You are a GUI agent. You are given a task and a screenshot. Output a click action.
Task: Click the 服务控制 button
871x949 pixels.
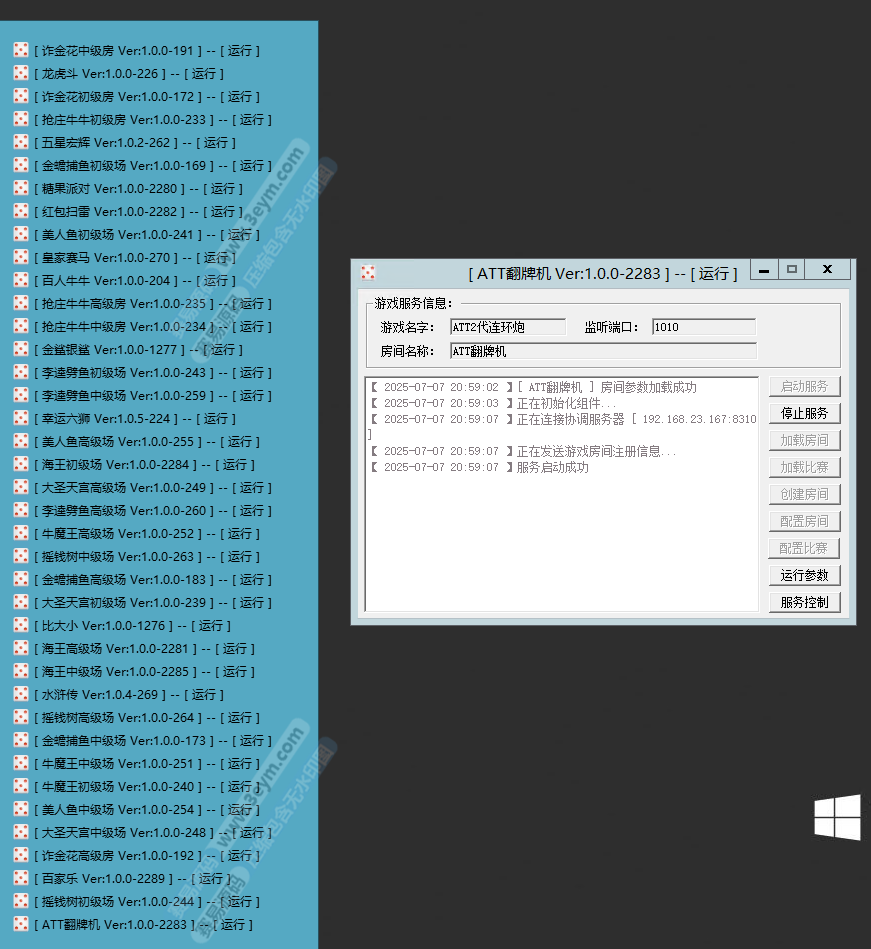(x=804, y=602)
